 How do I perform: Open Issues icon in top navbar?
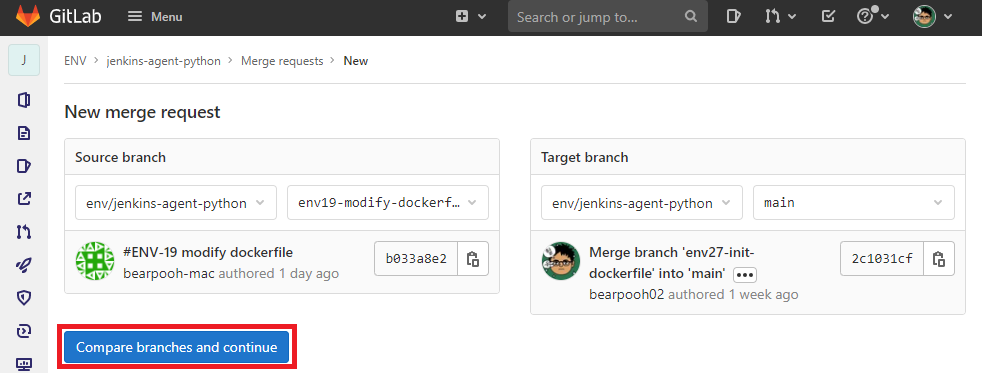point(733,16)
